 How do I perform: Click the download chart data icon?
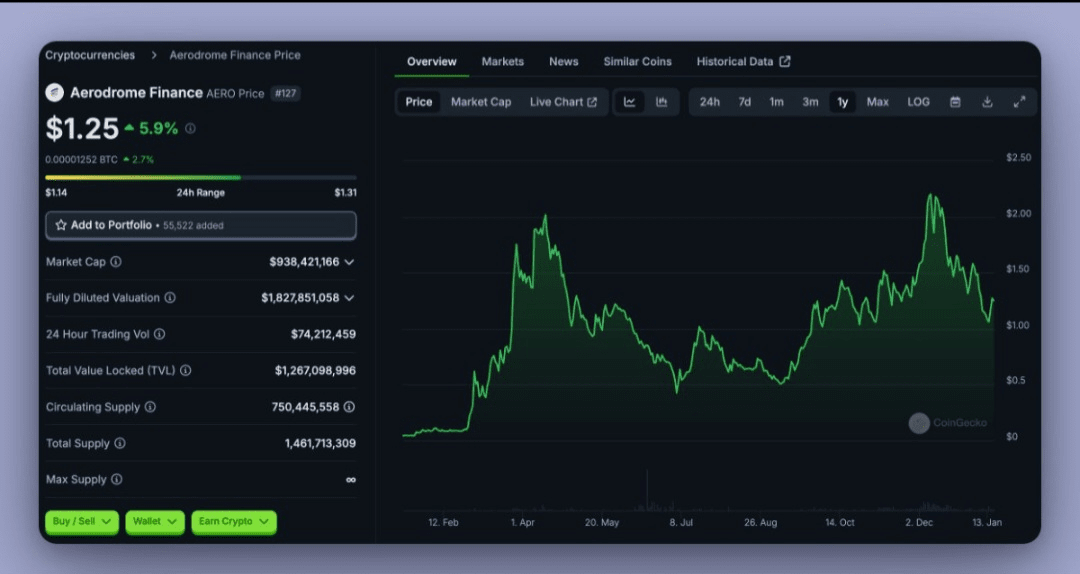coord(987,102)
